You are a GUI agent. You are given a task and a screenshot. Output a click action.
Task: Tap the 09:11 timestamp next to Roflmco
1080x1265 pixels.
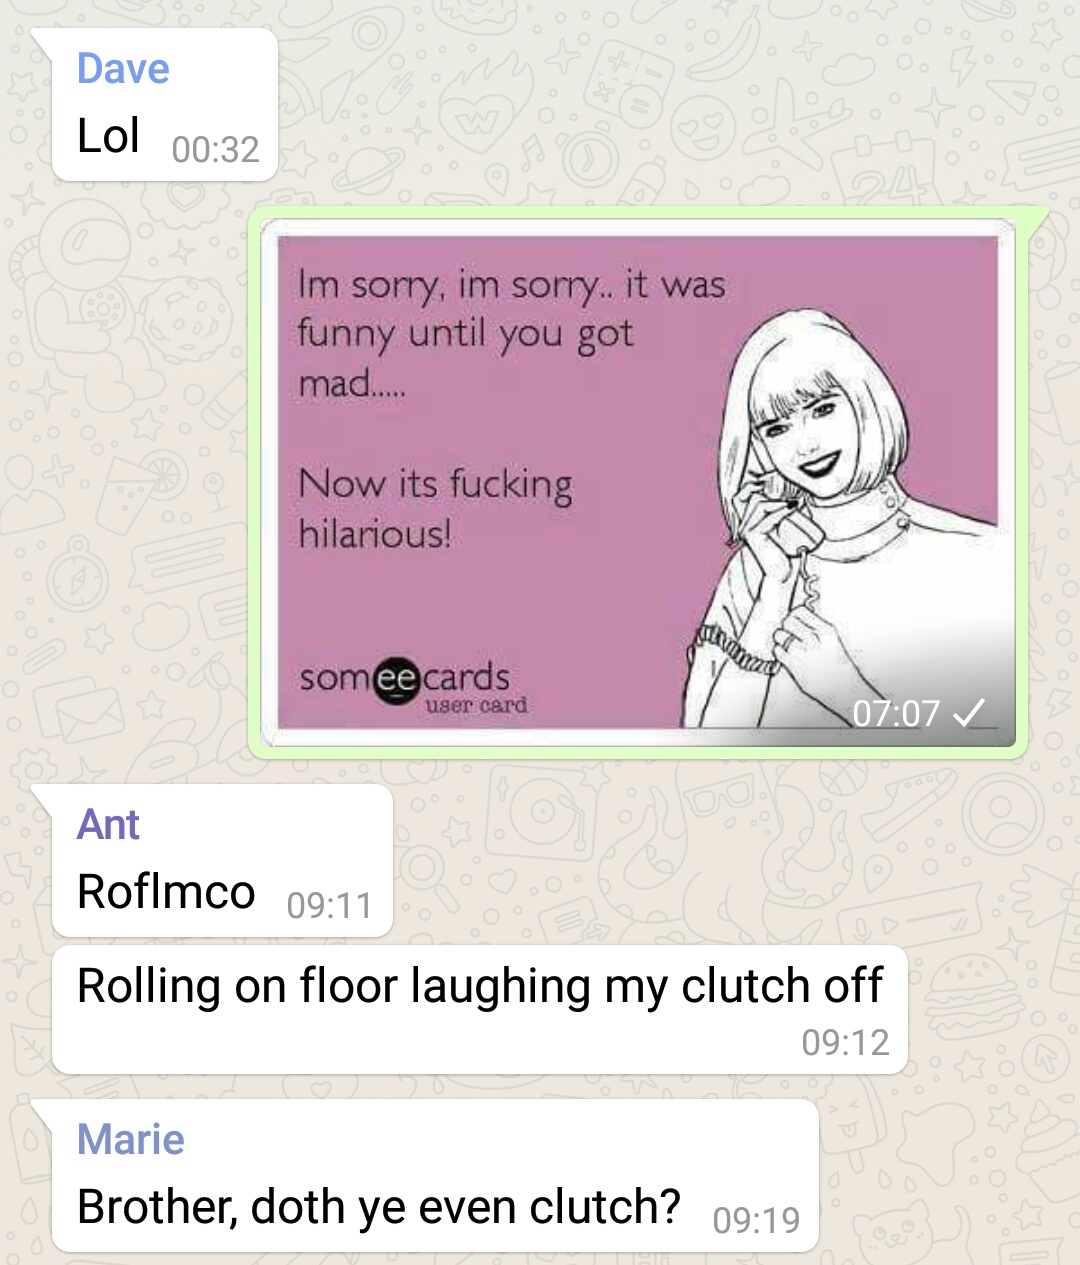click(329, 906)
